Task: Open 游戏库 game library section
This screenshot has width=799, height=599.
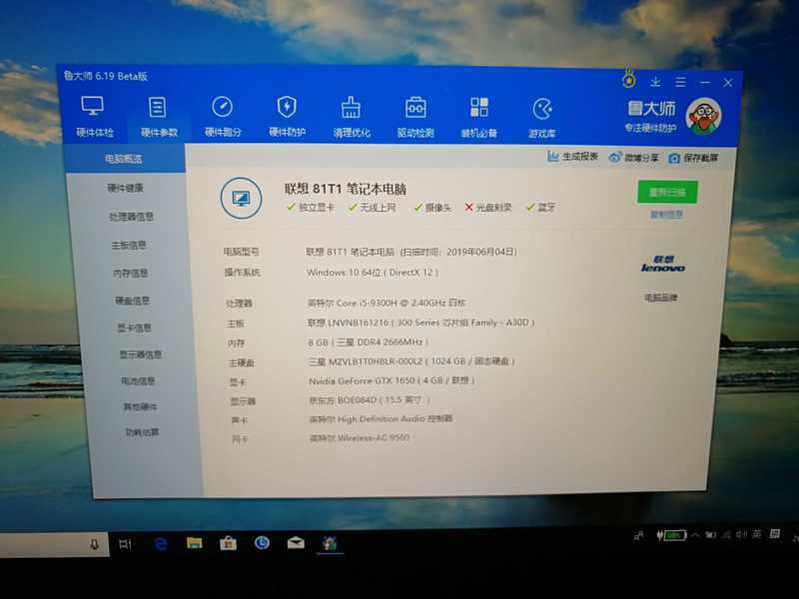Action: coord(542,119)
